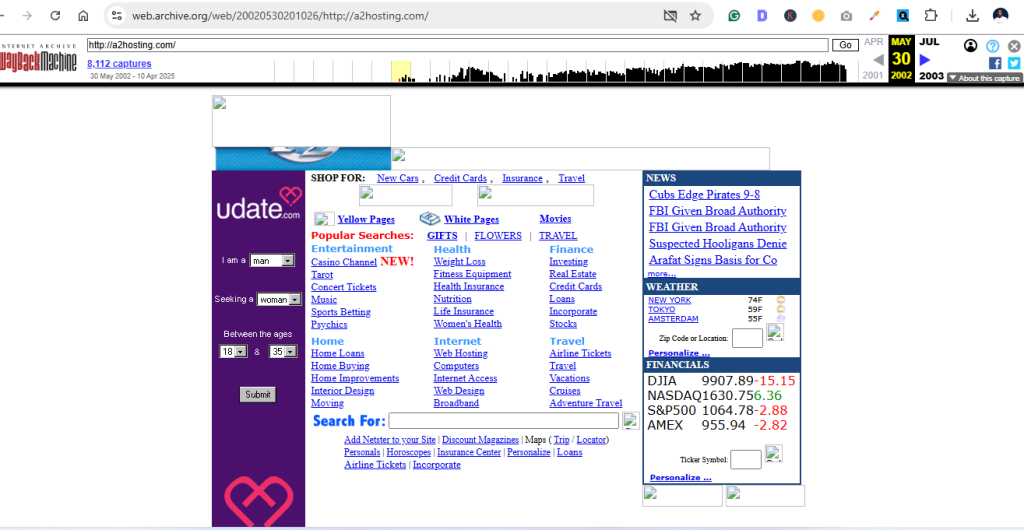Open the Wayback Machine help icon
Image resolution: width=1024 pixels, height=530 pixels.
pos(993,46)
